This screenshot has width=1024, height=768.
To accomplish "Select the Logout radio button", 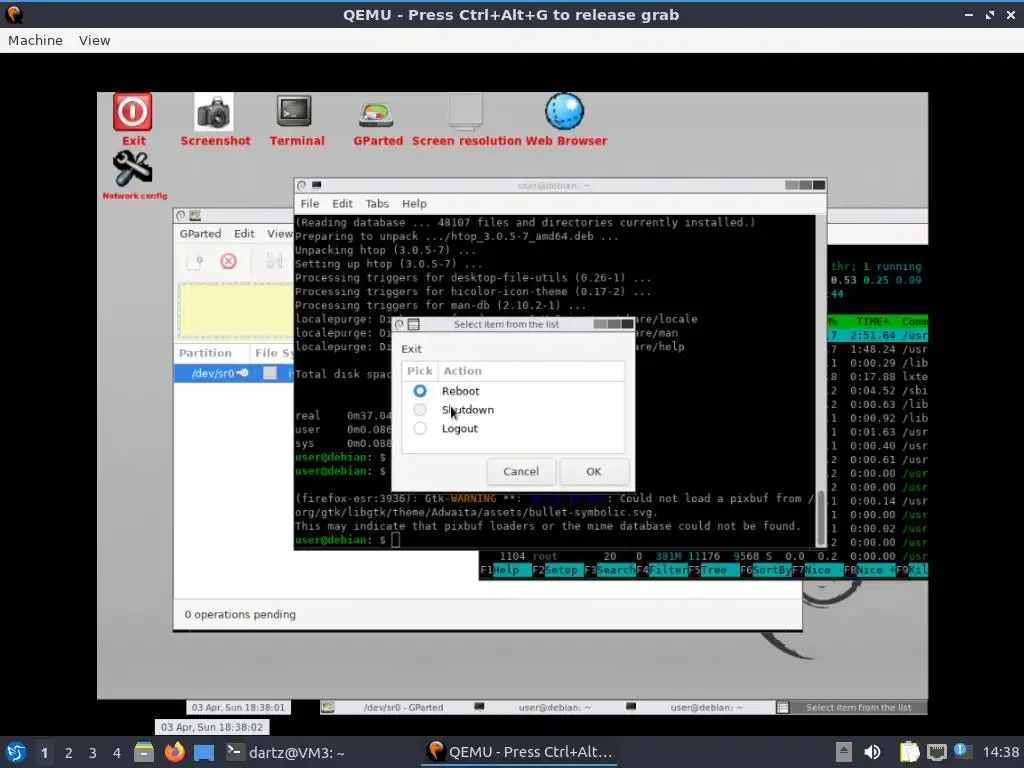I will pyautogui.click(x=420, y=428).
